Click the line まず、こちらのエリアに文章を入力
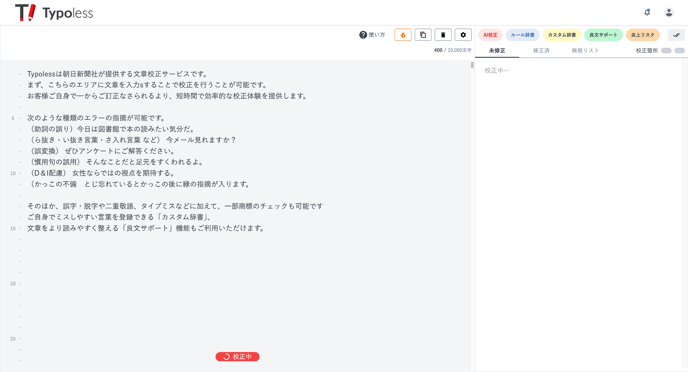The image size is (688, 372). (147, 85)
